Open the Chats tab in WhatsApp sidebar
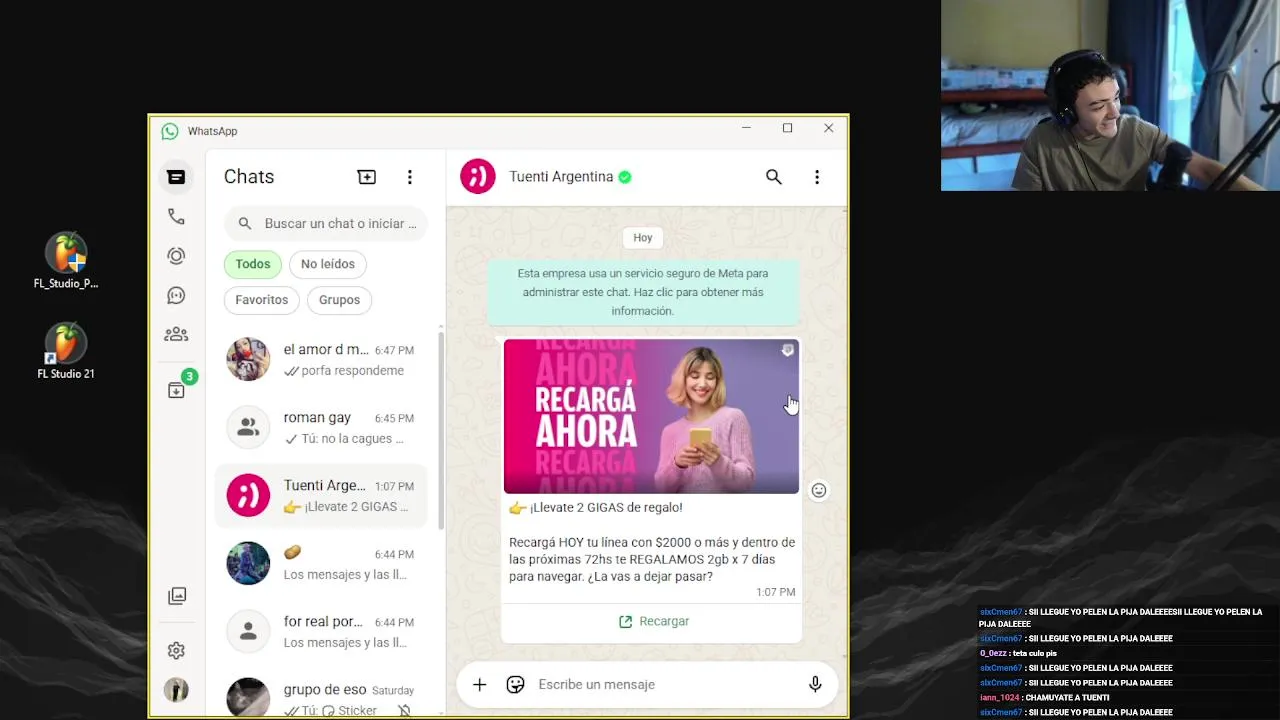Viewport: 1280px width, 720px height. tap(176, 177)
